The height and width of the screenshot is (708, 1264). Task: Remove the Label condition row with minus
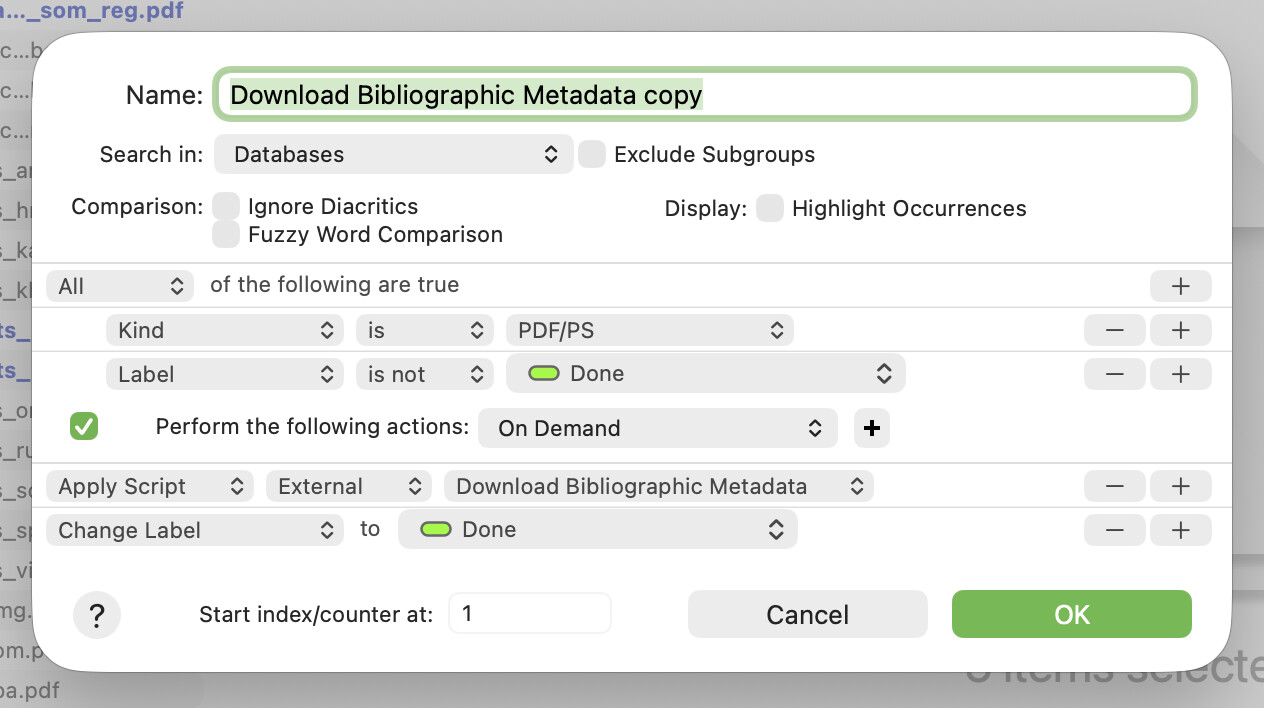click(x=1114, y=374)
